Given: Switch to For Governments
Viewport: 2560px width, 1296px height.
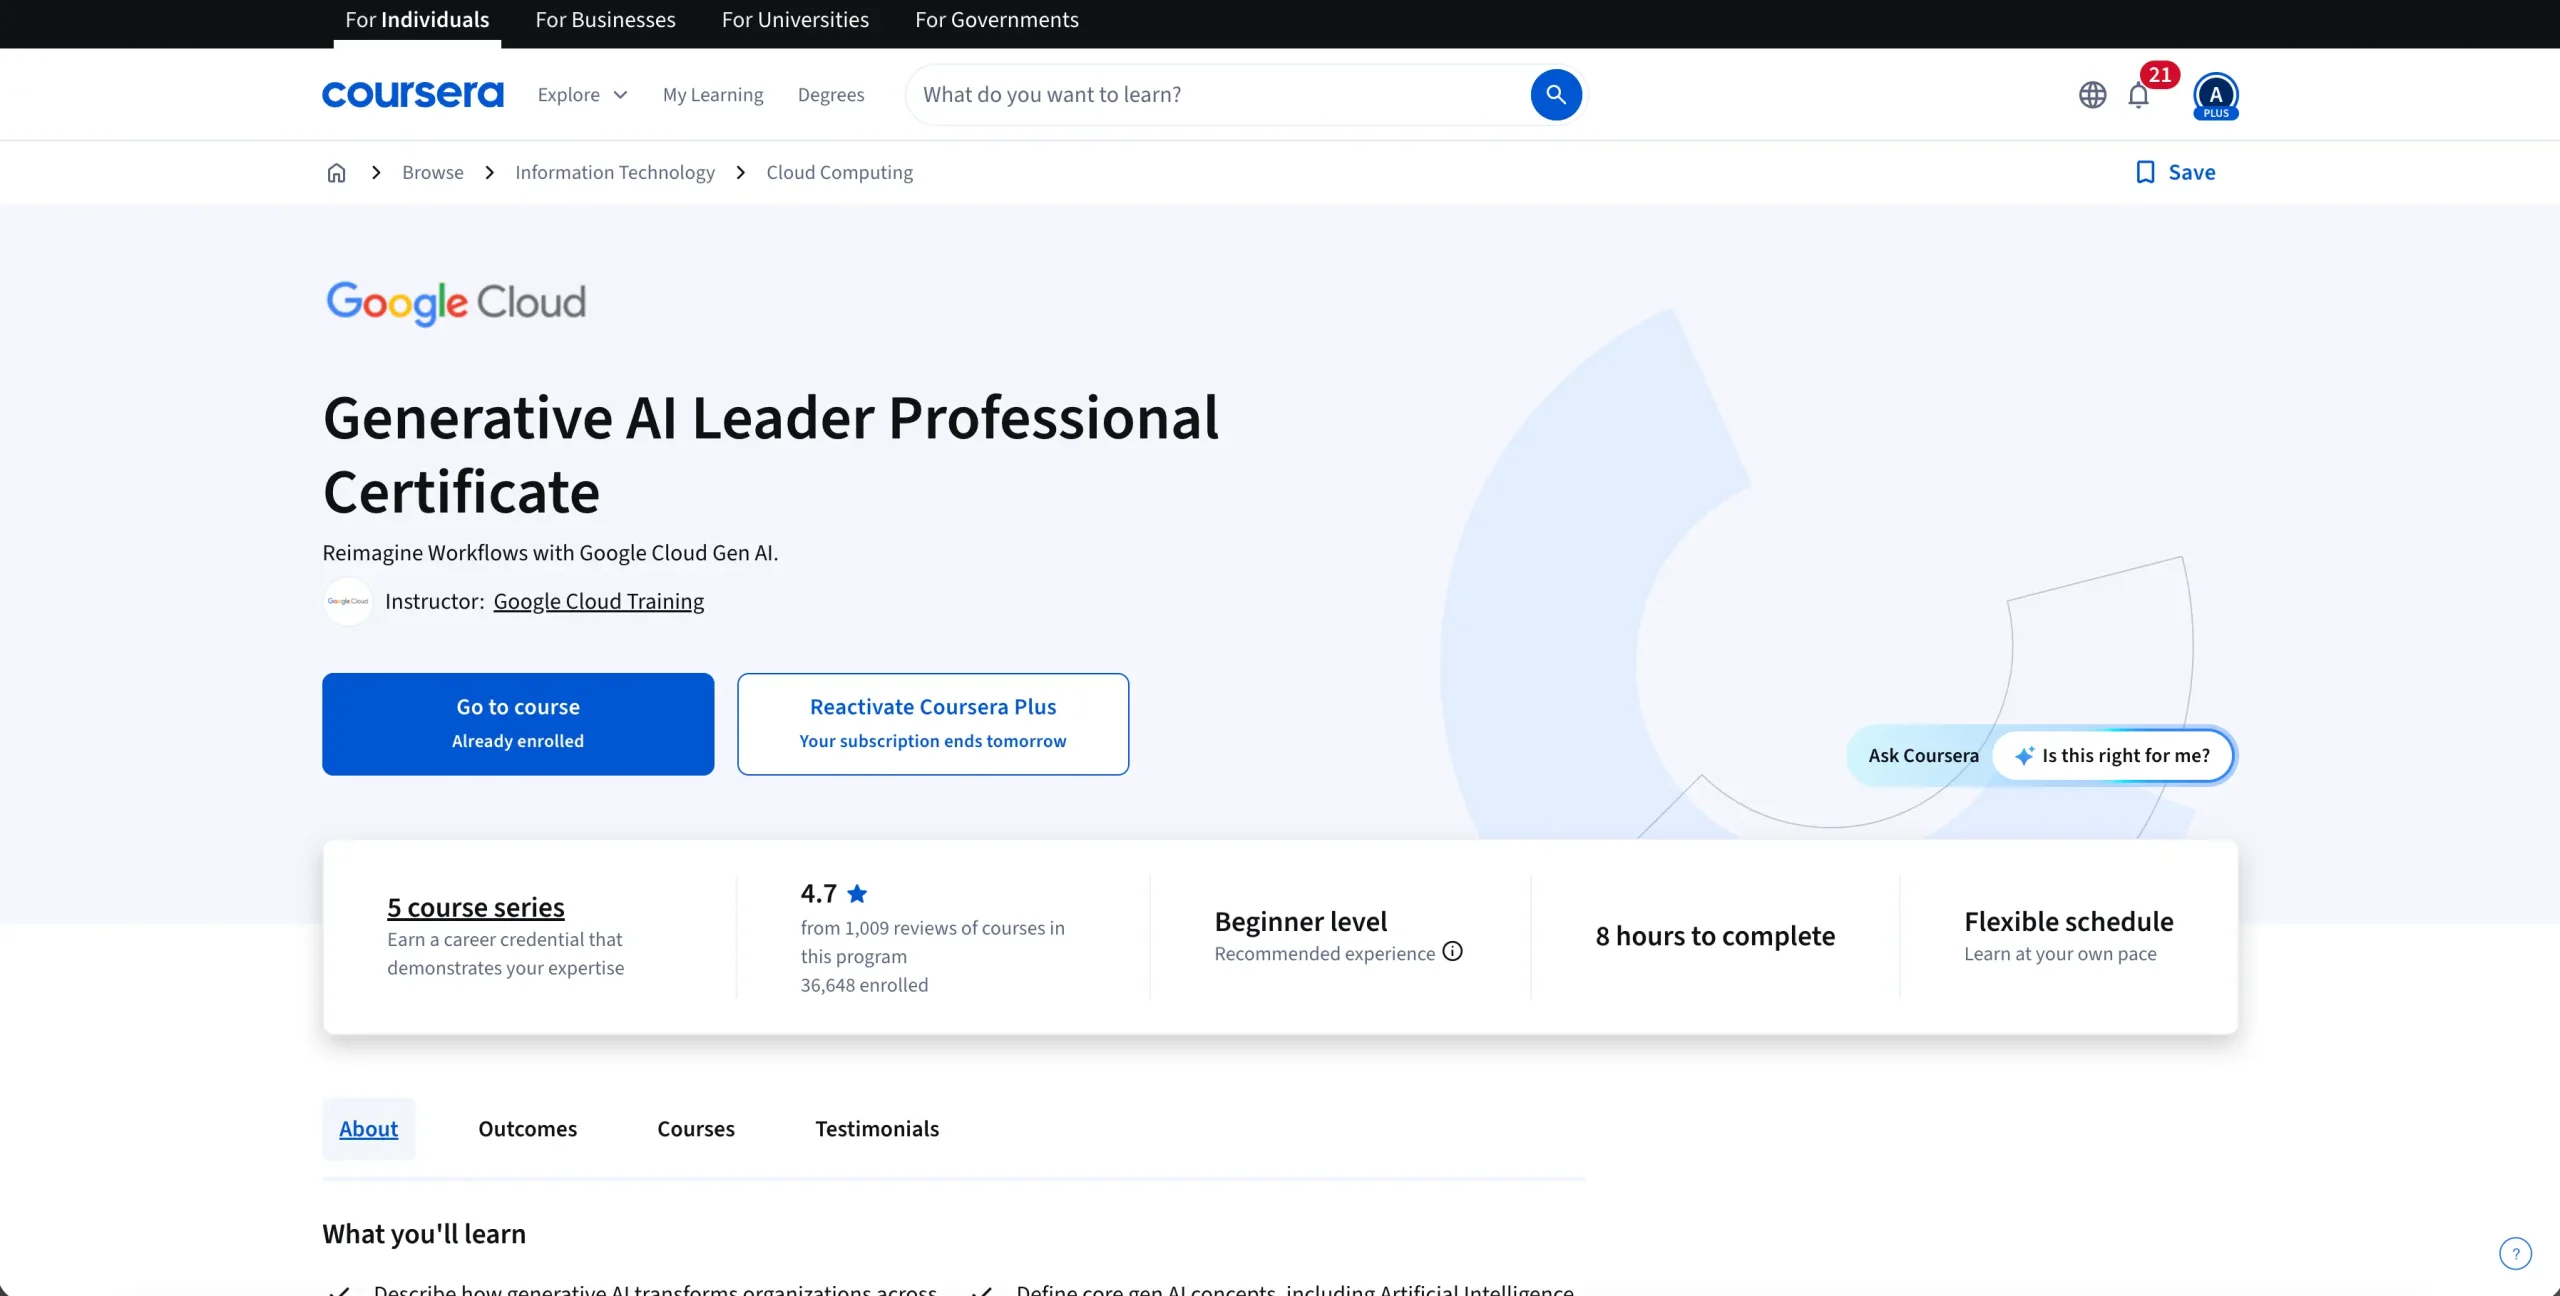Looking at the screenshot, I should 997,20.
